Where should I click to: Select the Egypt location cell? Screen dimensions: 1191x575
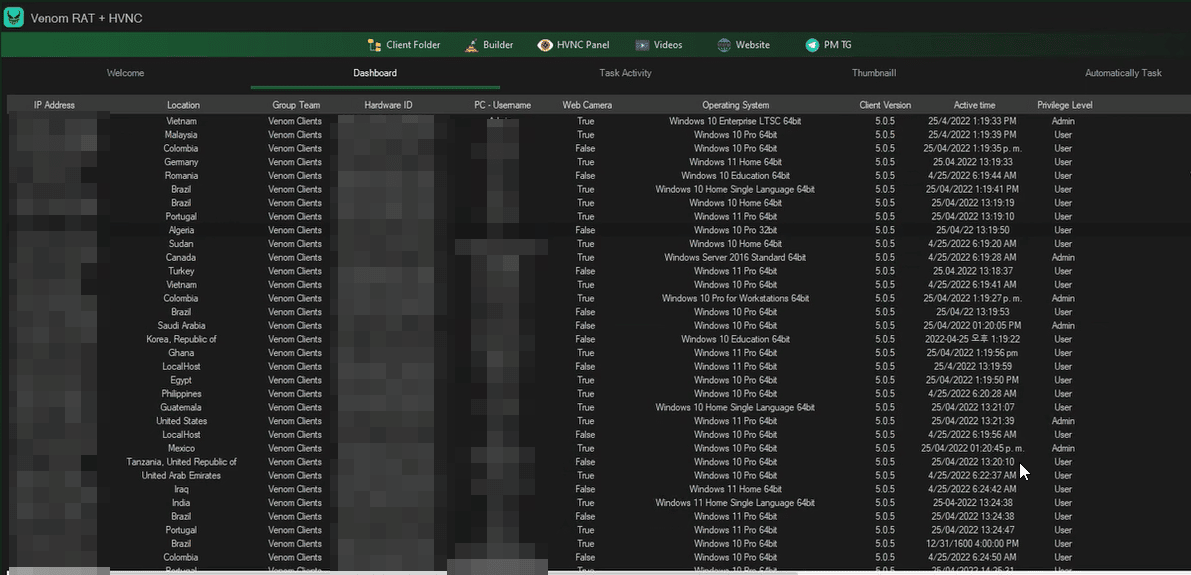(182, 380)
